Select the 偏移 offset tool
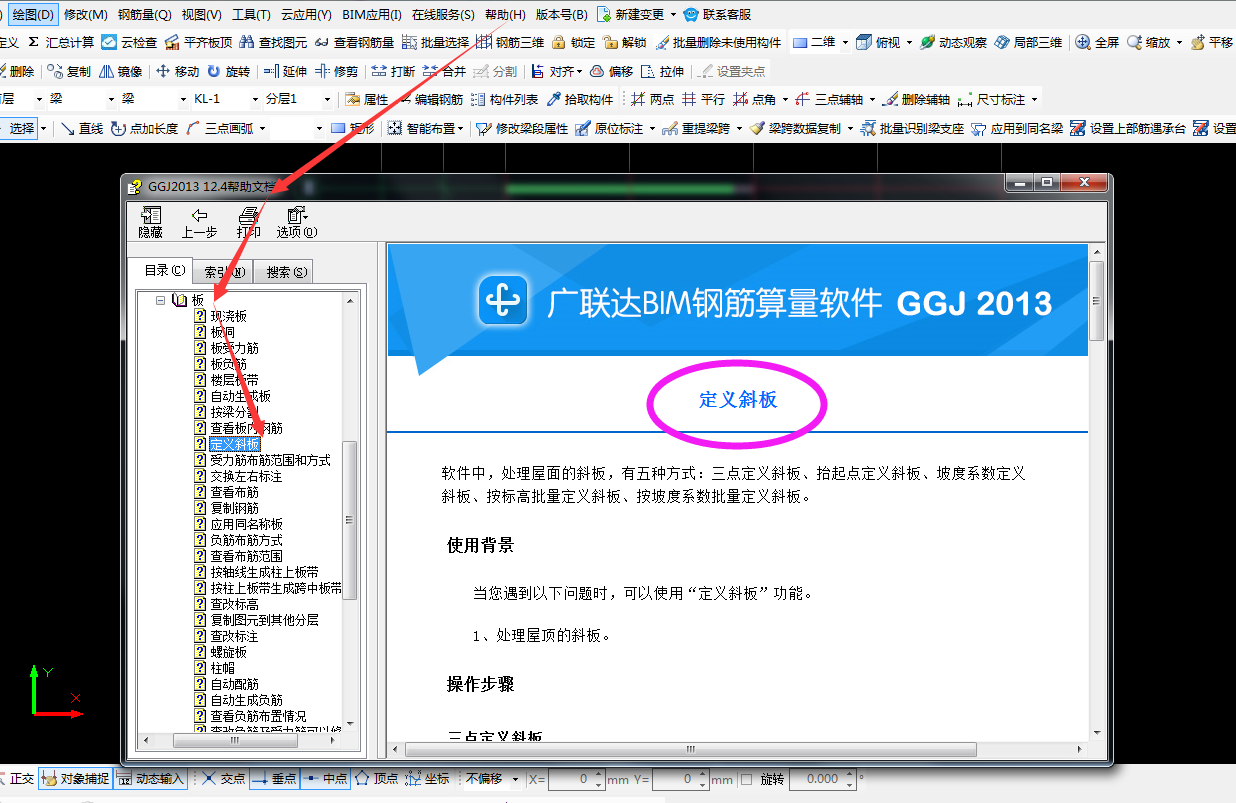 (x=611, y=71)
